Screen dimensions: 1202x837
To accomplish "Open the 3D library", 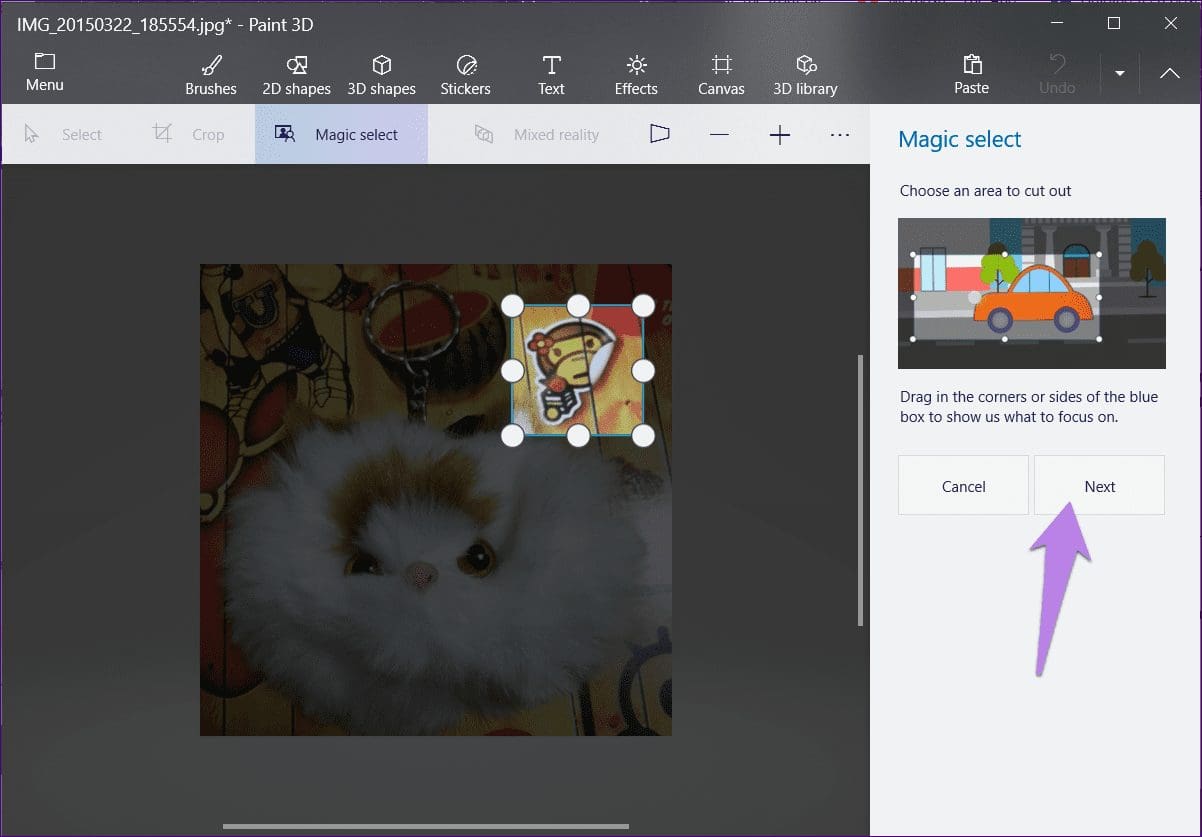I will click(805, 75).
